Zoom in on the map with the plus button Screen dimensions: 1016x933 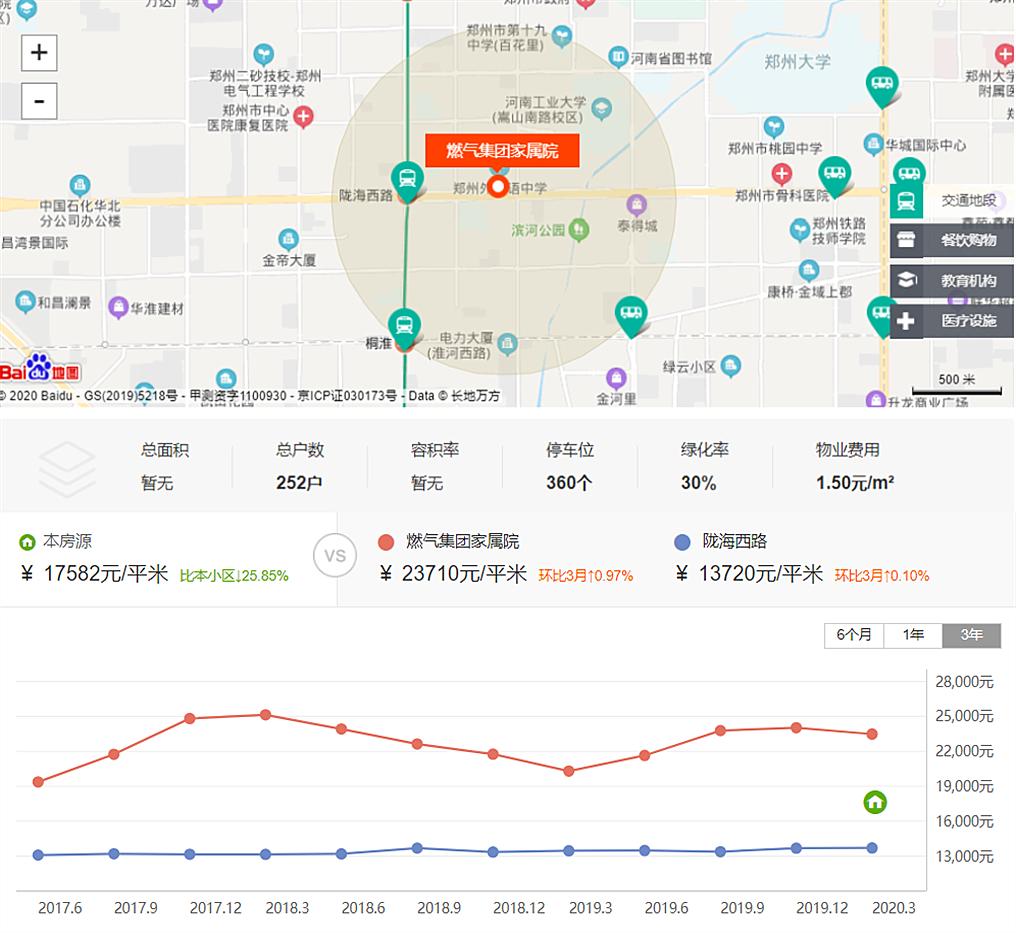[38, 52]
